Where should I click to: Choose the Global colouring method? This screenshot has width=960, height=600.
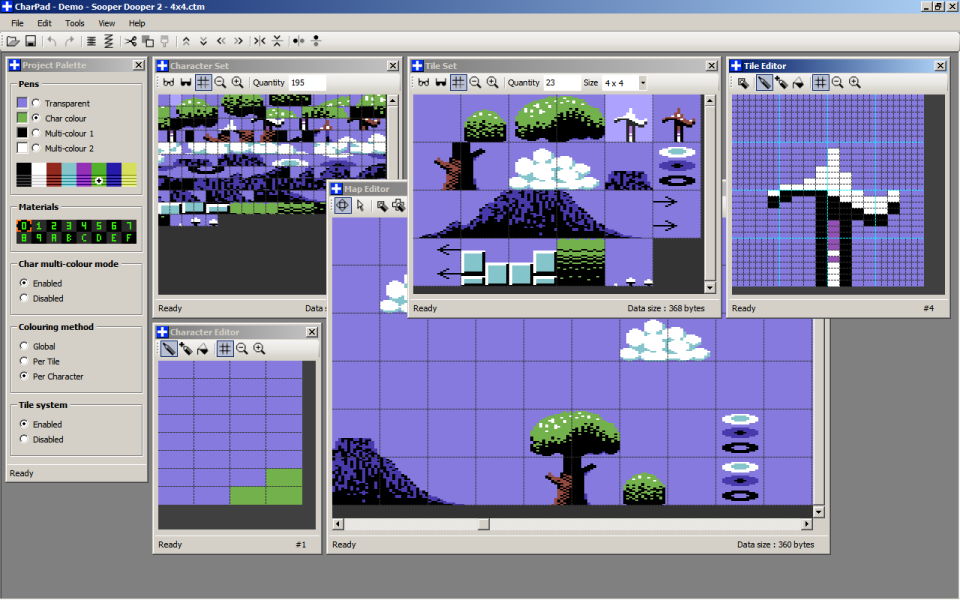(x=24, y=346)
